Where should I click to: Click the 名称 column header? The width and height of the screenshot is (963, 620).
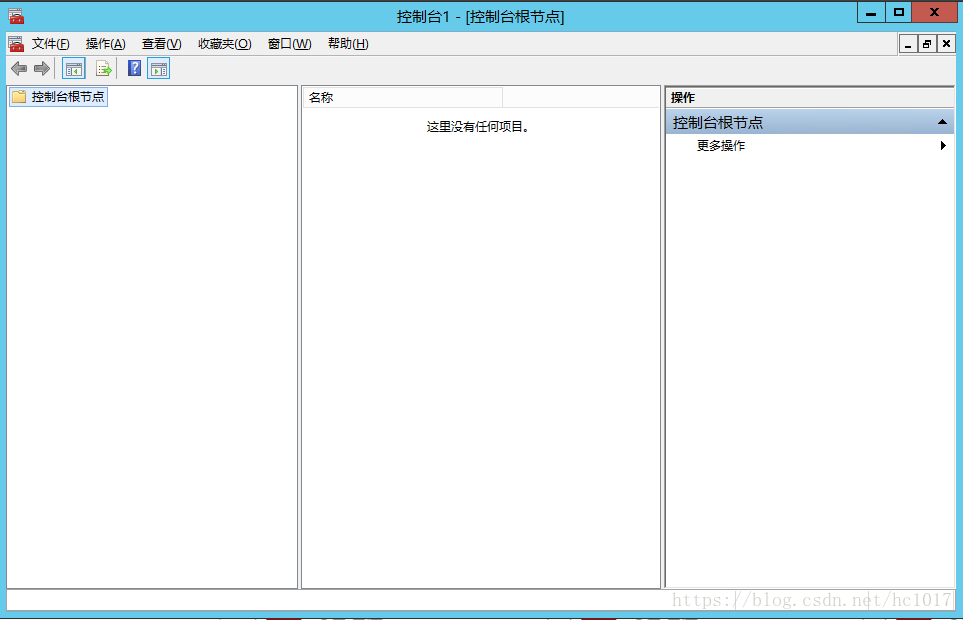[x=403, y=98]
